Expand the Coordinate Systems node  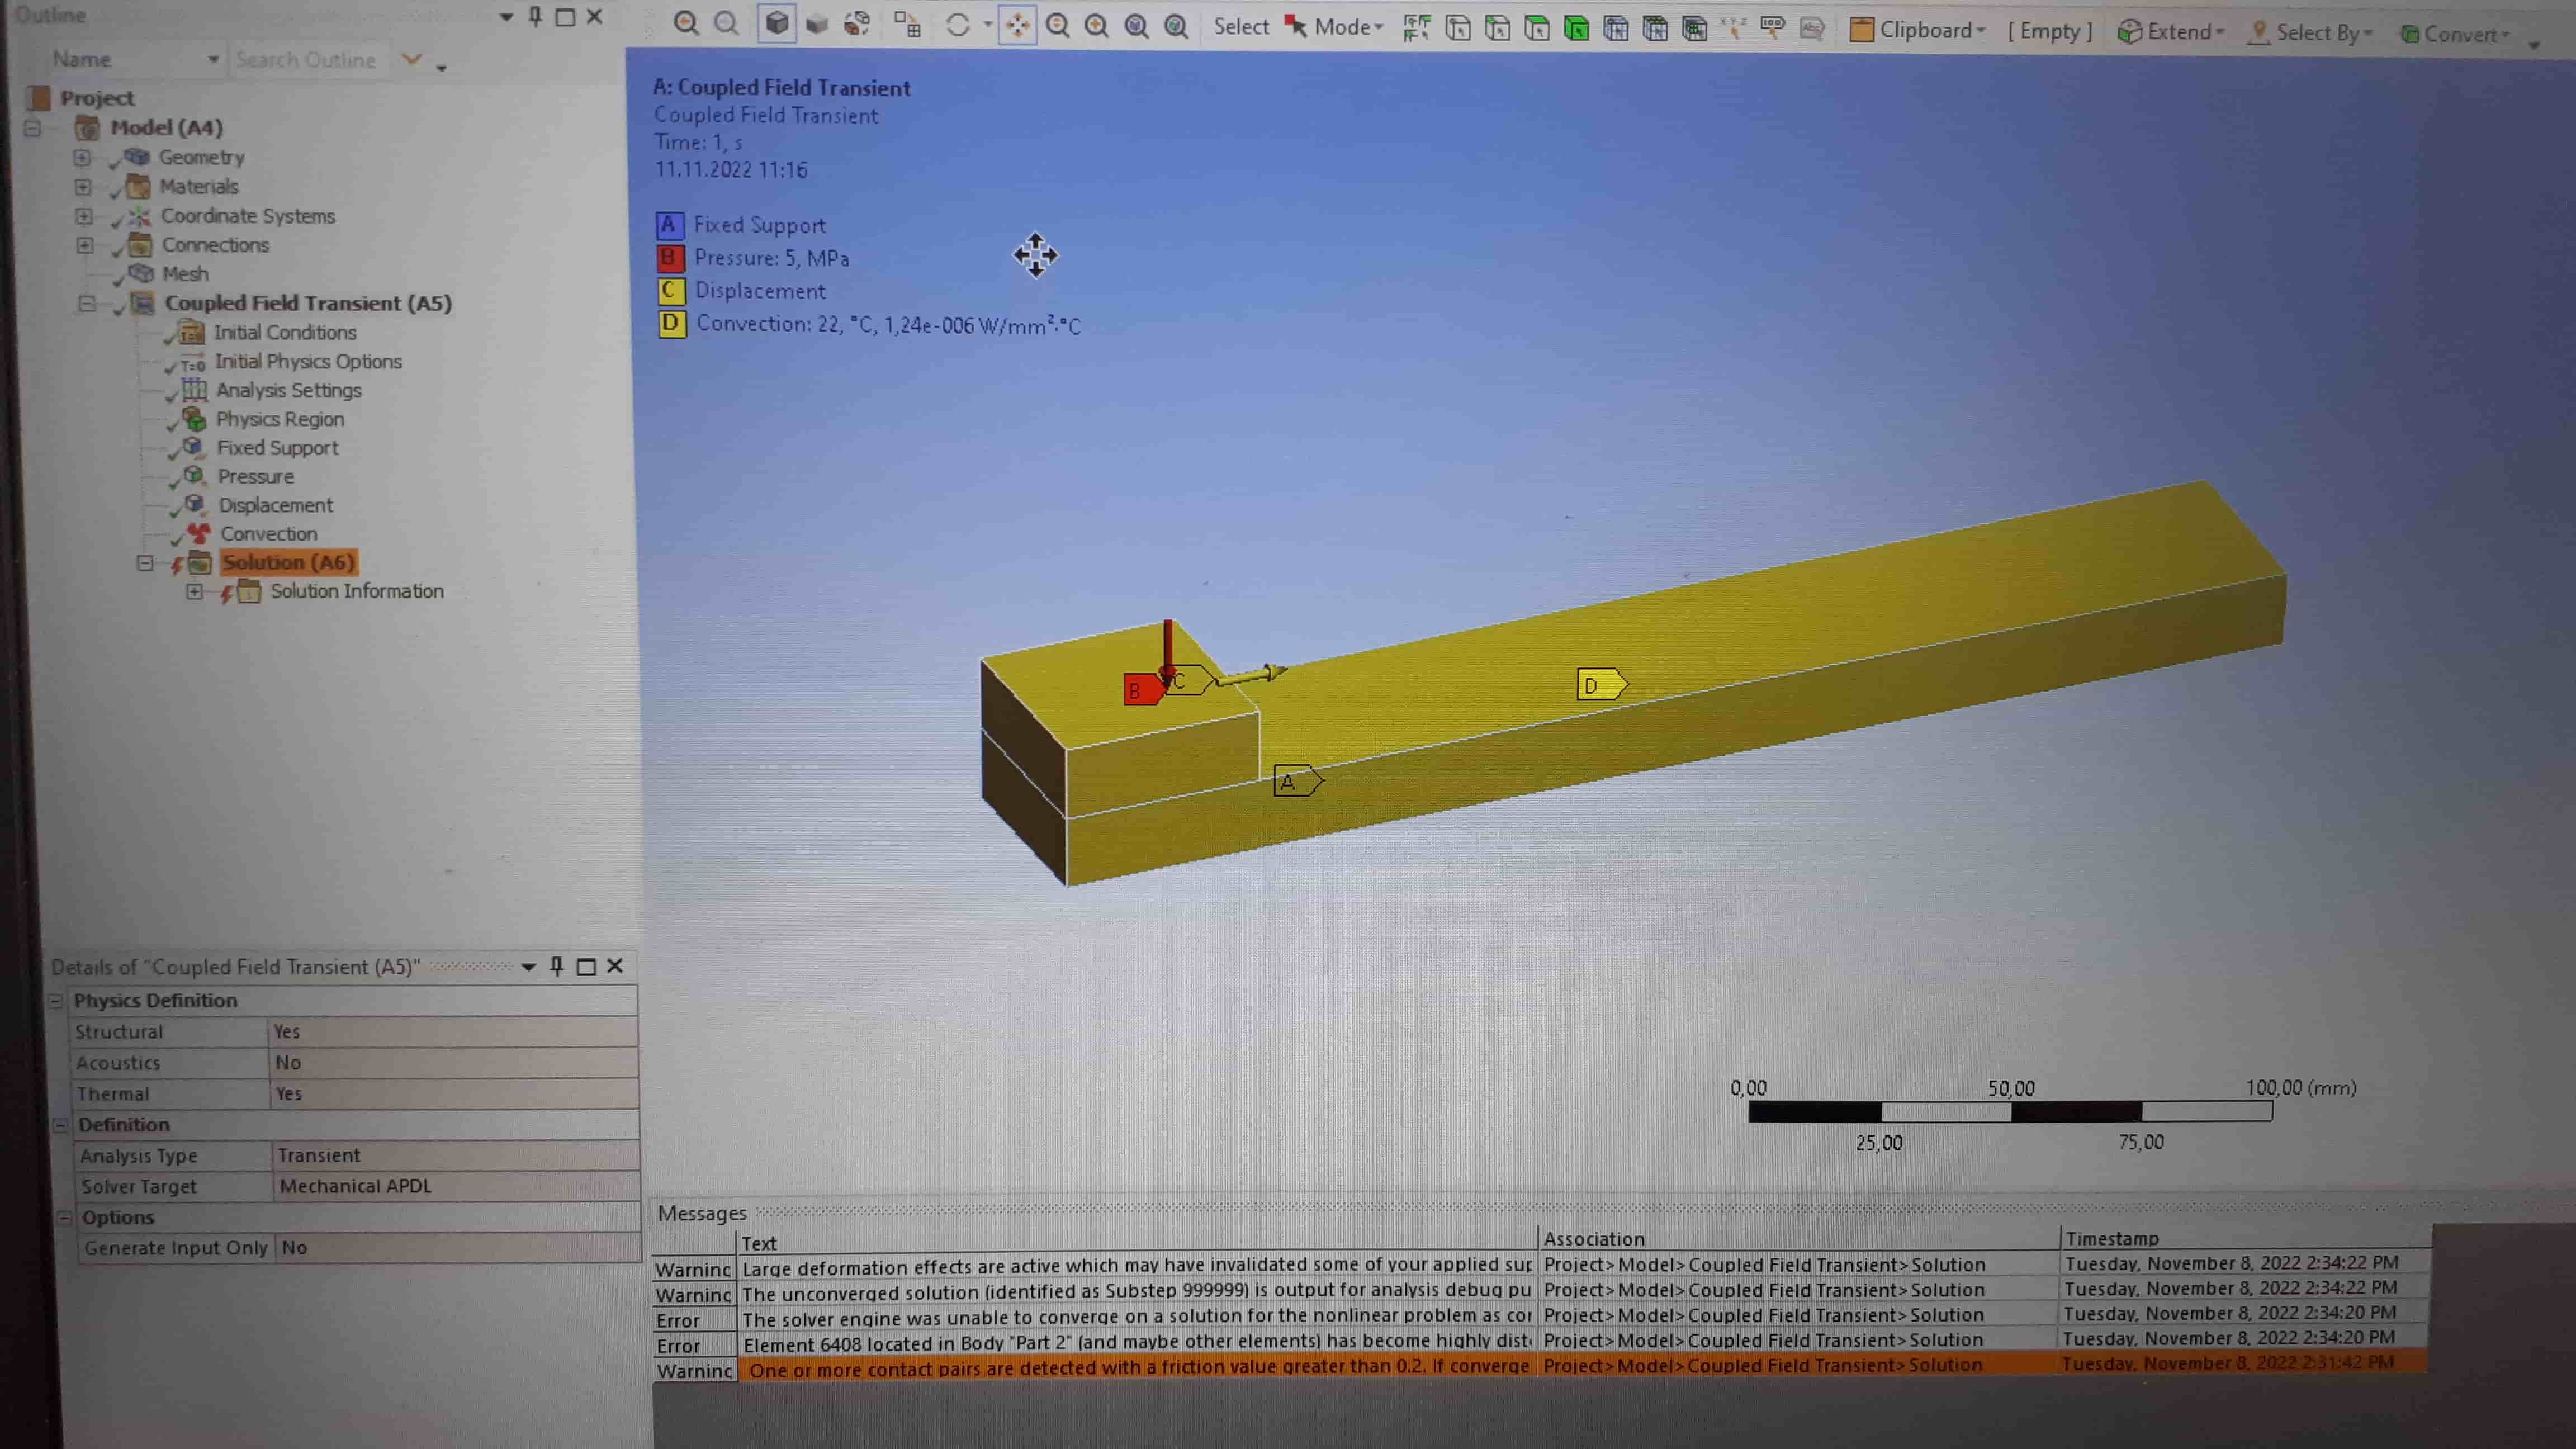point(84,216)
